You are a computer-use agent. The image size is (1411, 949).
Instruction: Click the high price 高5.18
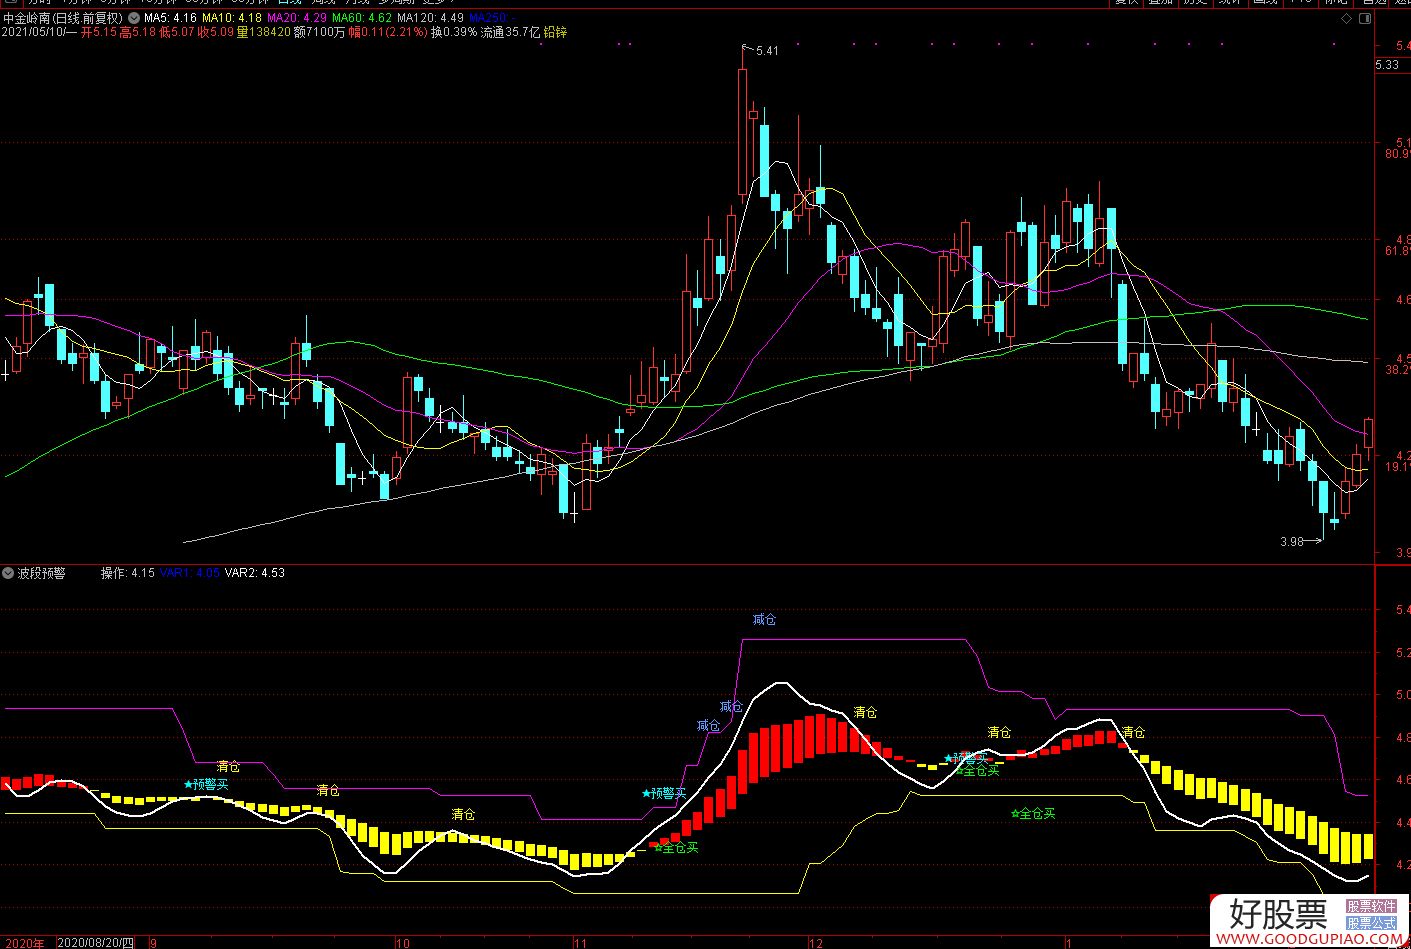138,32
